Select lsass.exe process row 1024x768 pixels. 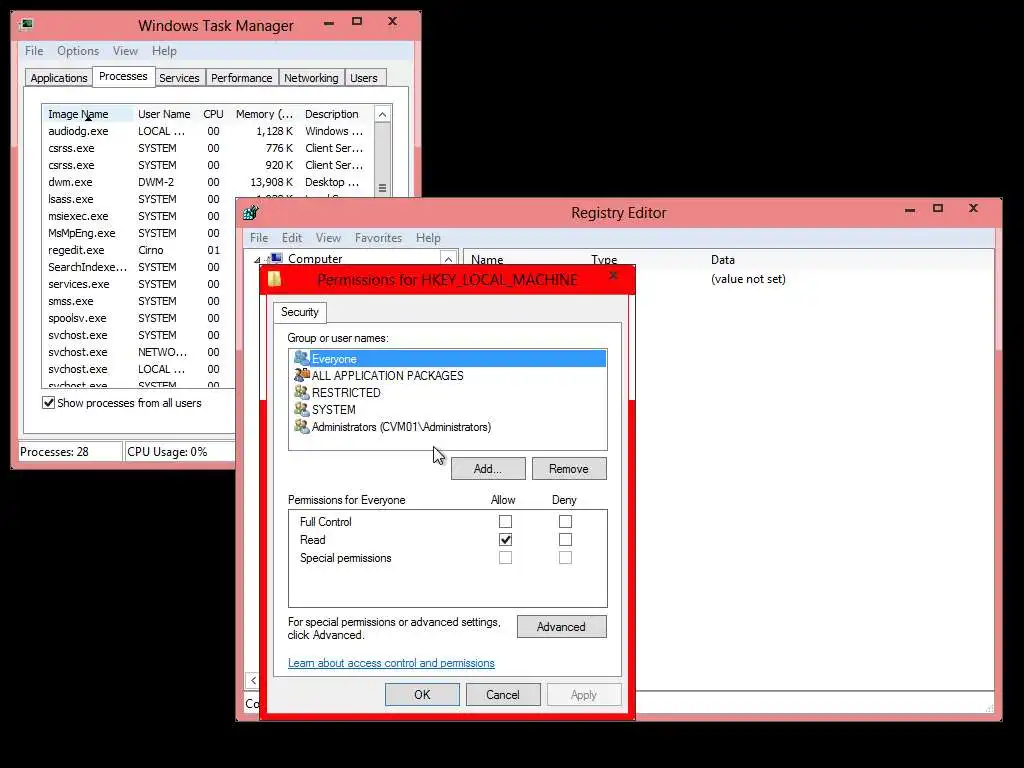[x=137, y=199]
